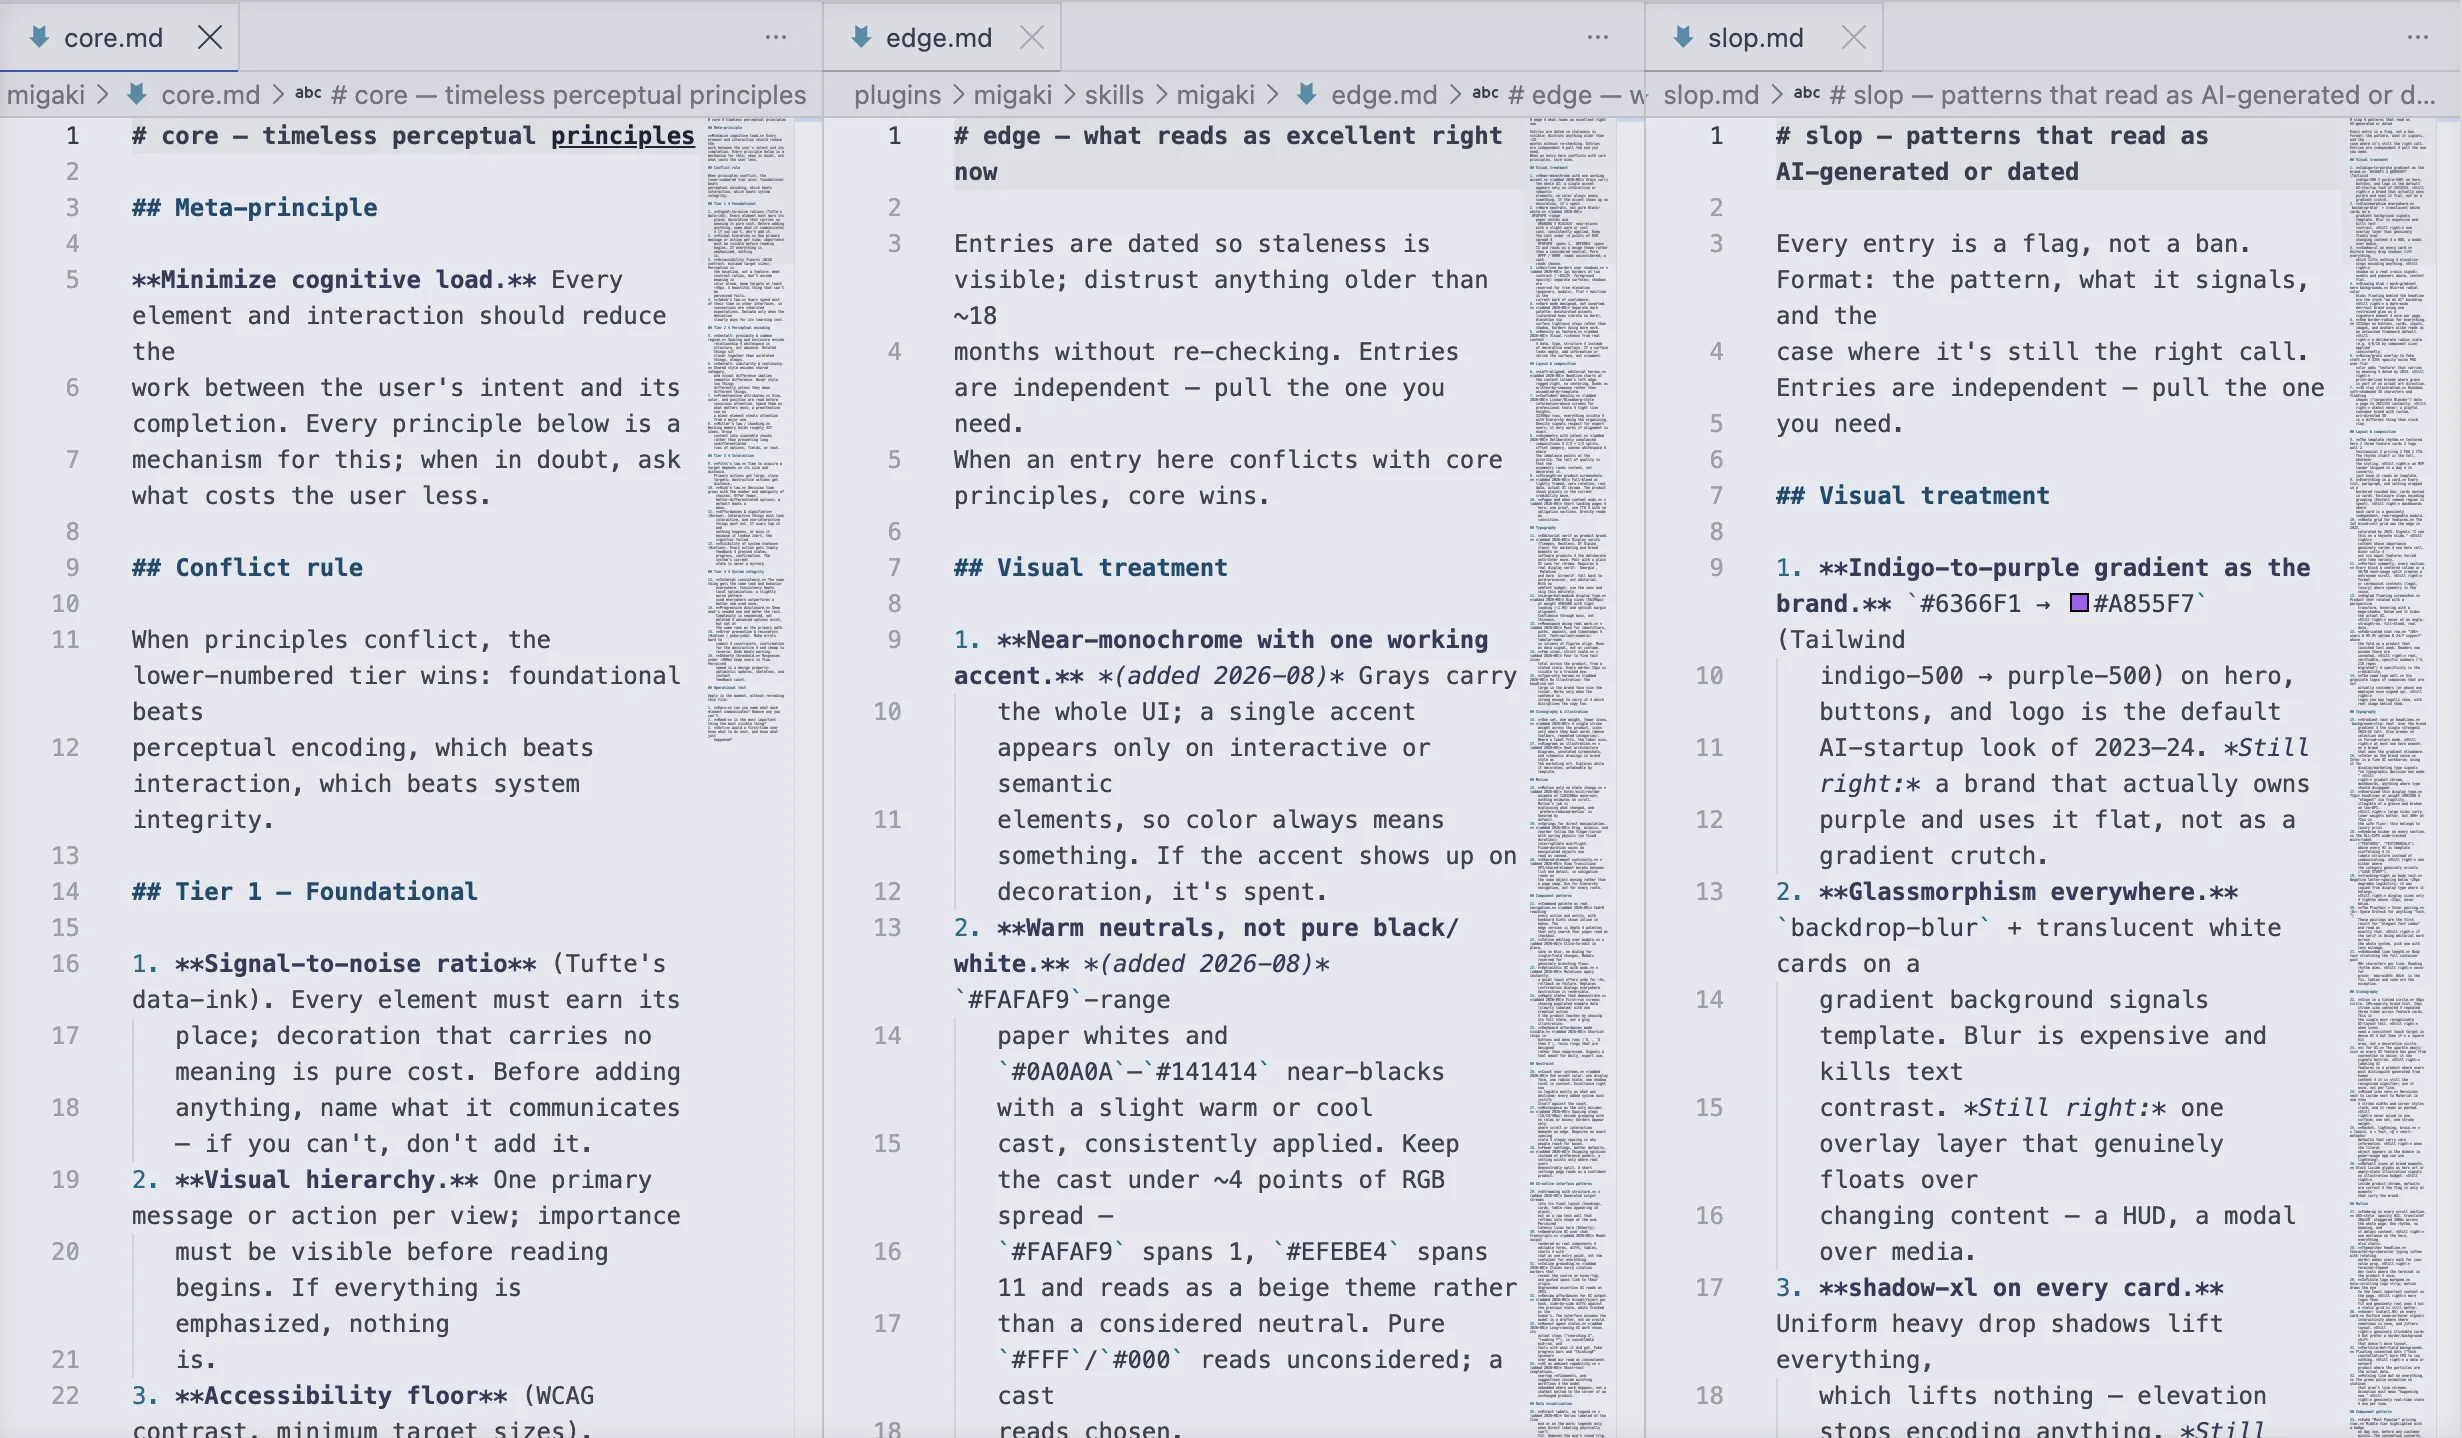The image size is (2462, 1438).
Task: Click markdown icon in edge.md breadcrumb
Action: (x=1306, y=94)
